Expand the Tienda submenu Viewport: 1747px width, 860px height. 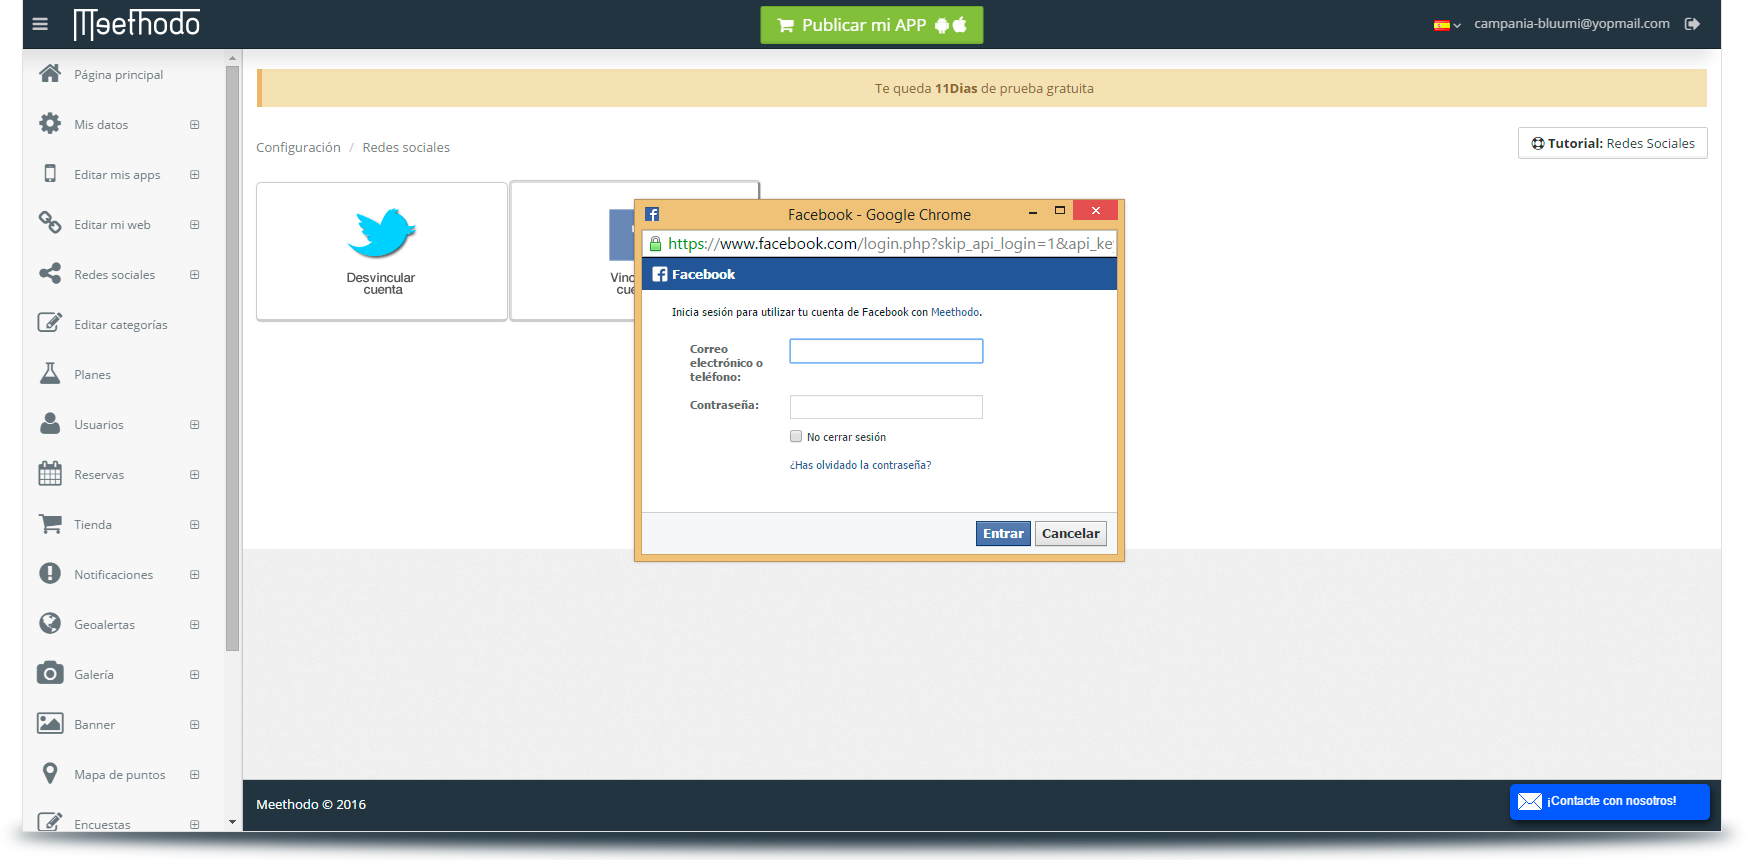click(x=195, y=525)
